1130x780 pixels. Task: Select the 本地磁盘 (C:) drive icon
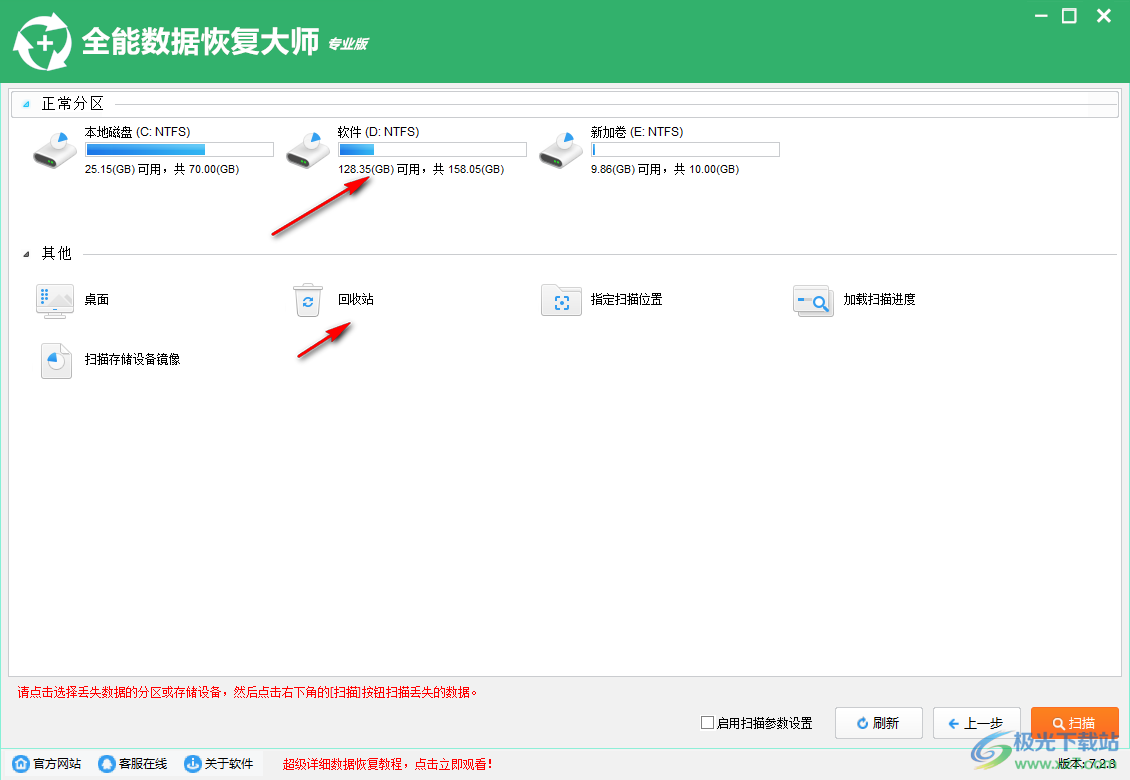(x=55, y=148)
